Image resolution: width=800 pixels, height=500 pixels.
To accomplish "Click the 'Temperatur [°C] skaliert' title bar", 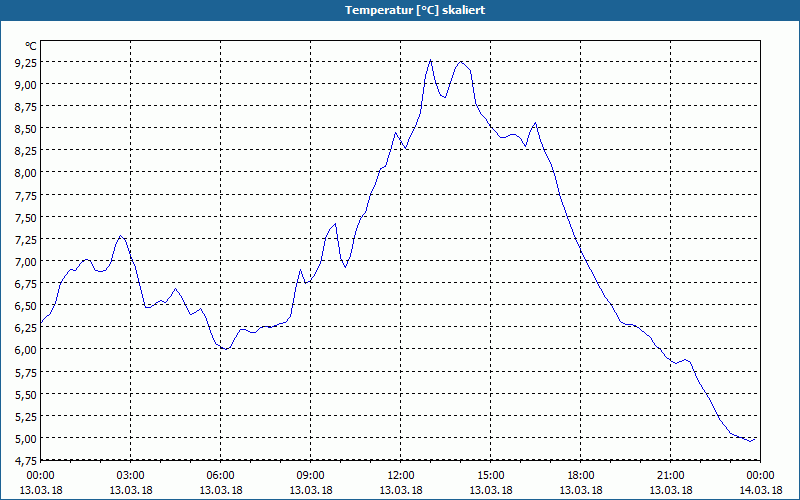I will (400, 10).
